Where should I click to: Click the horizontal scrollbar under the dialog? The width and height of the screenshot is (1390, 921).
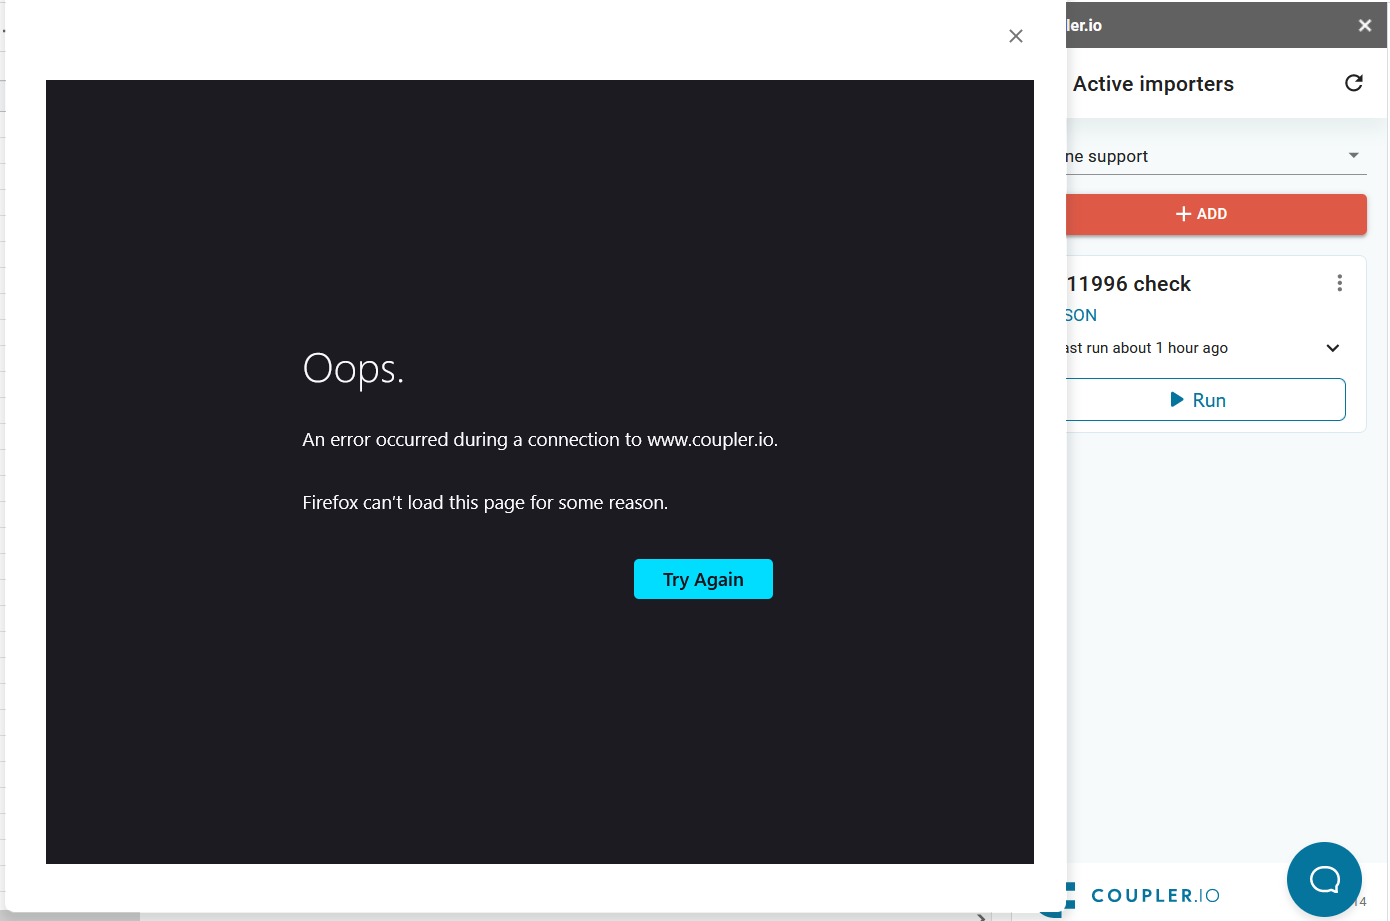72,916
